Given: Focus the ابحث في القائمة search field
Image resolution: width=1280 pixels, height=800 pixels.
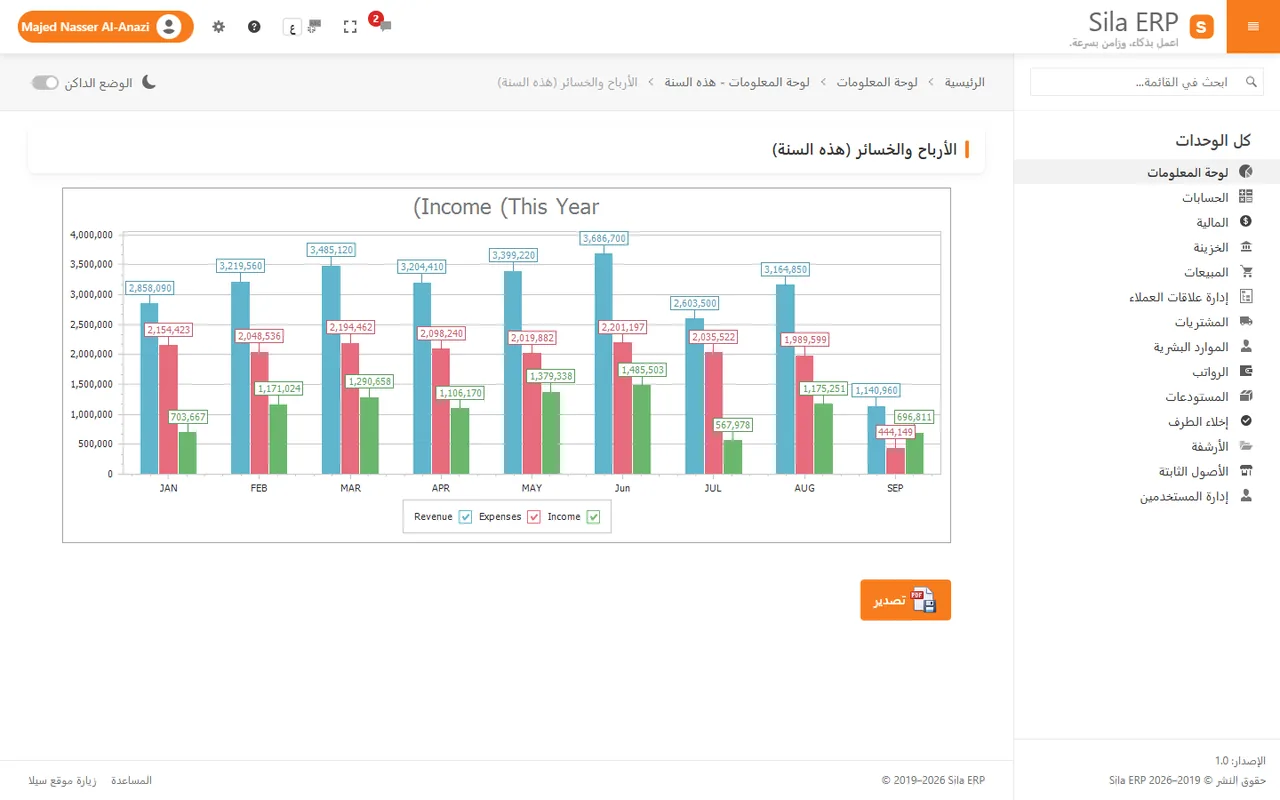Looking at the screenshot, I should point(1147,82).
